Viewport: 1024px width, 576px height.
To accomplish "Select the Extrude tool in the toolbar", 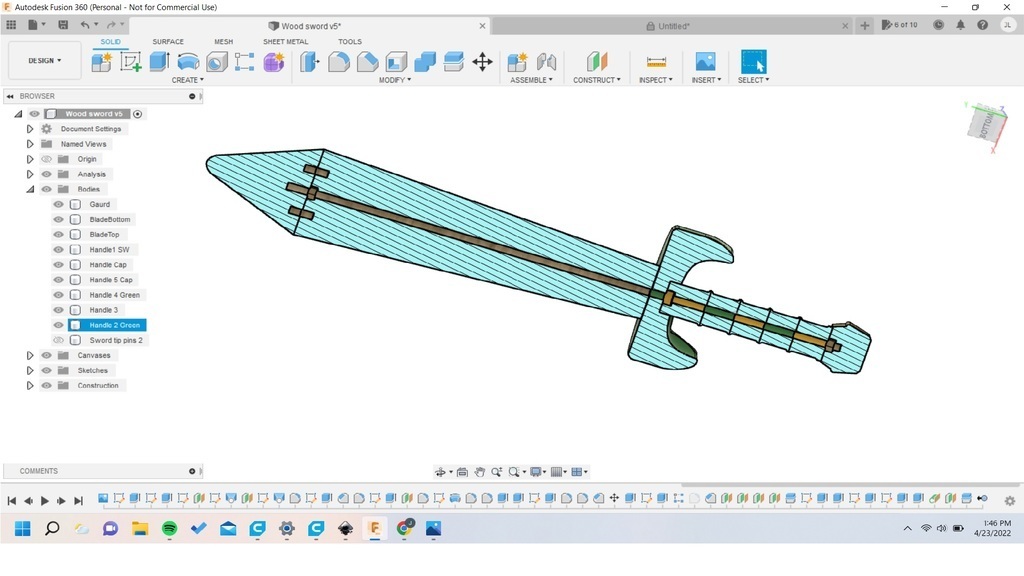I will [x=159, y=62].
